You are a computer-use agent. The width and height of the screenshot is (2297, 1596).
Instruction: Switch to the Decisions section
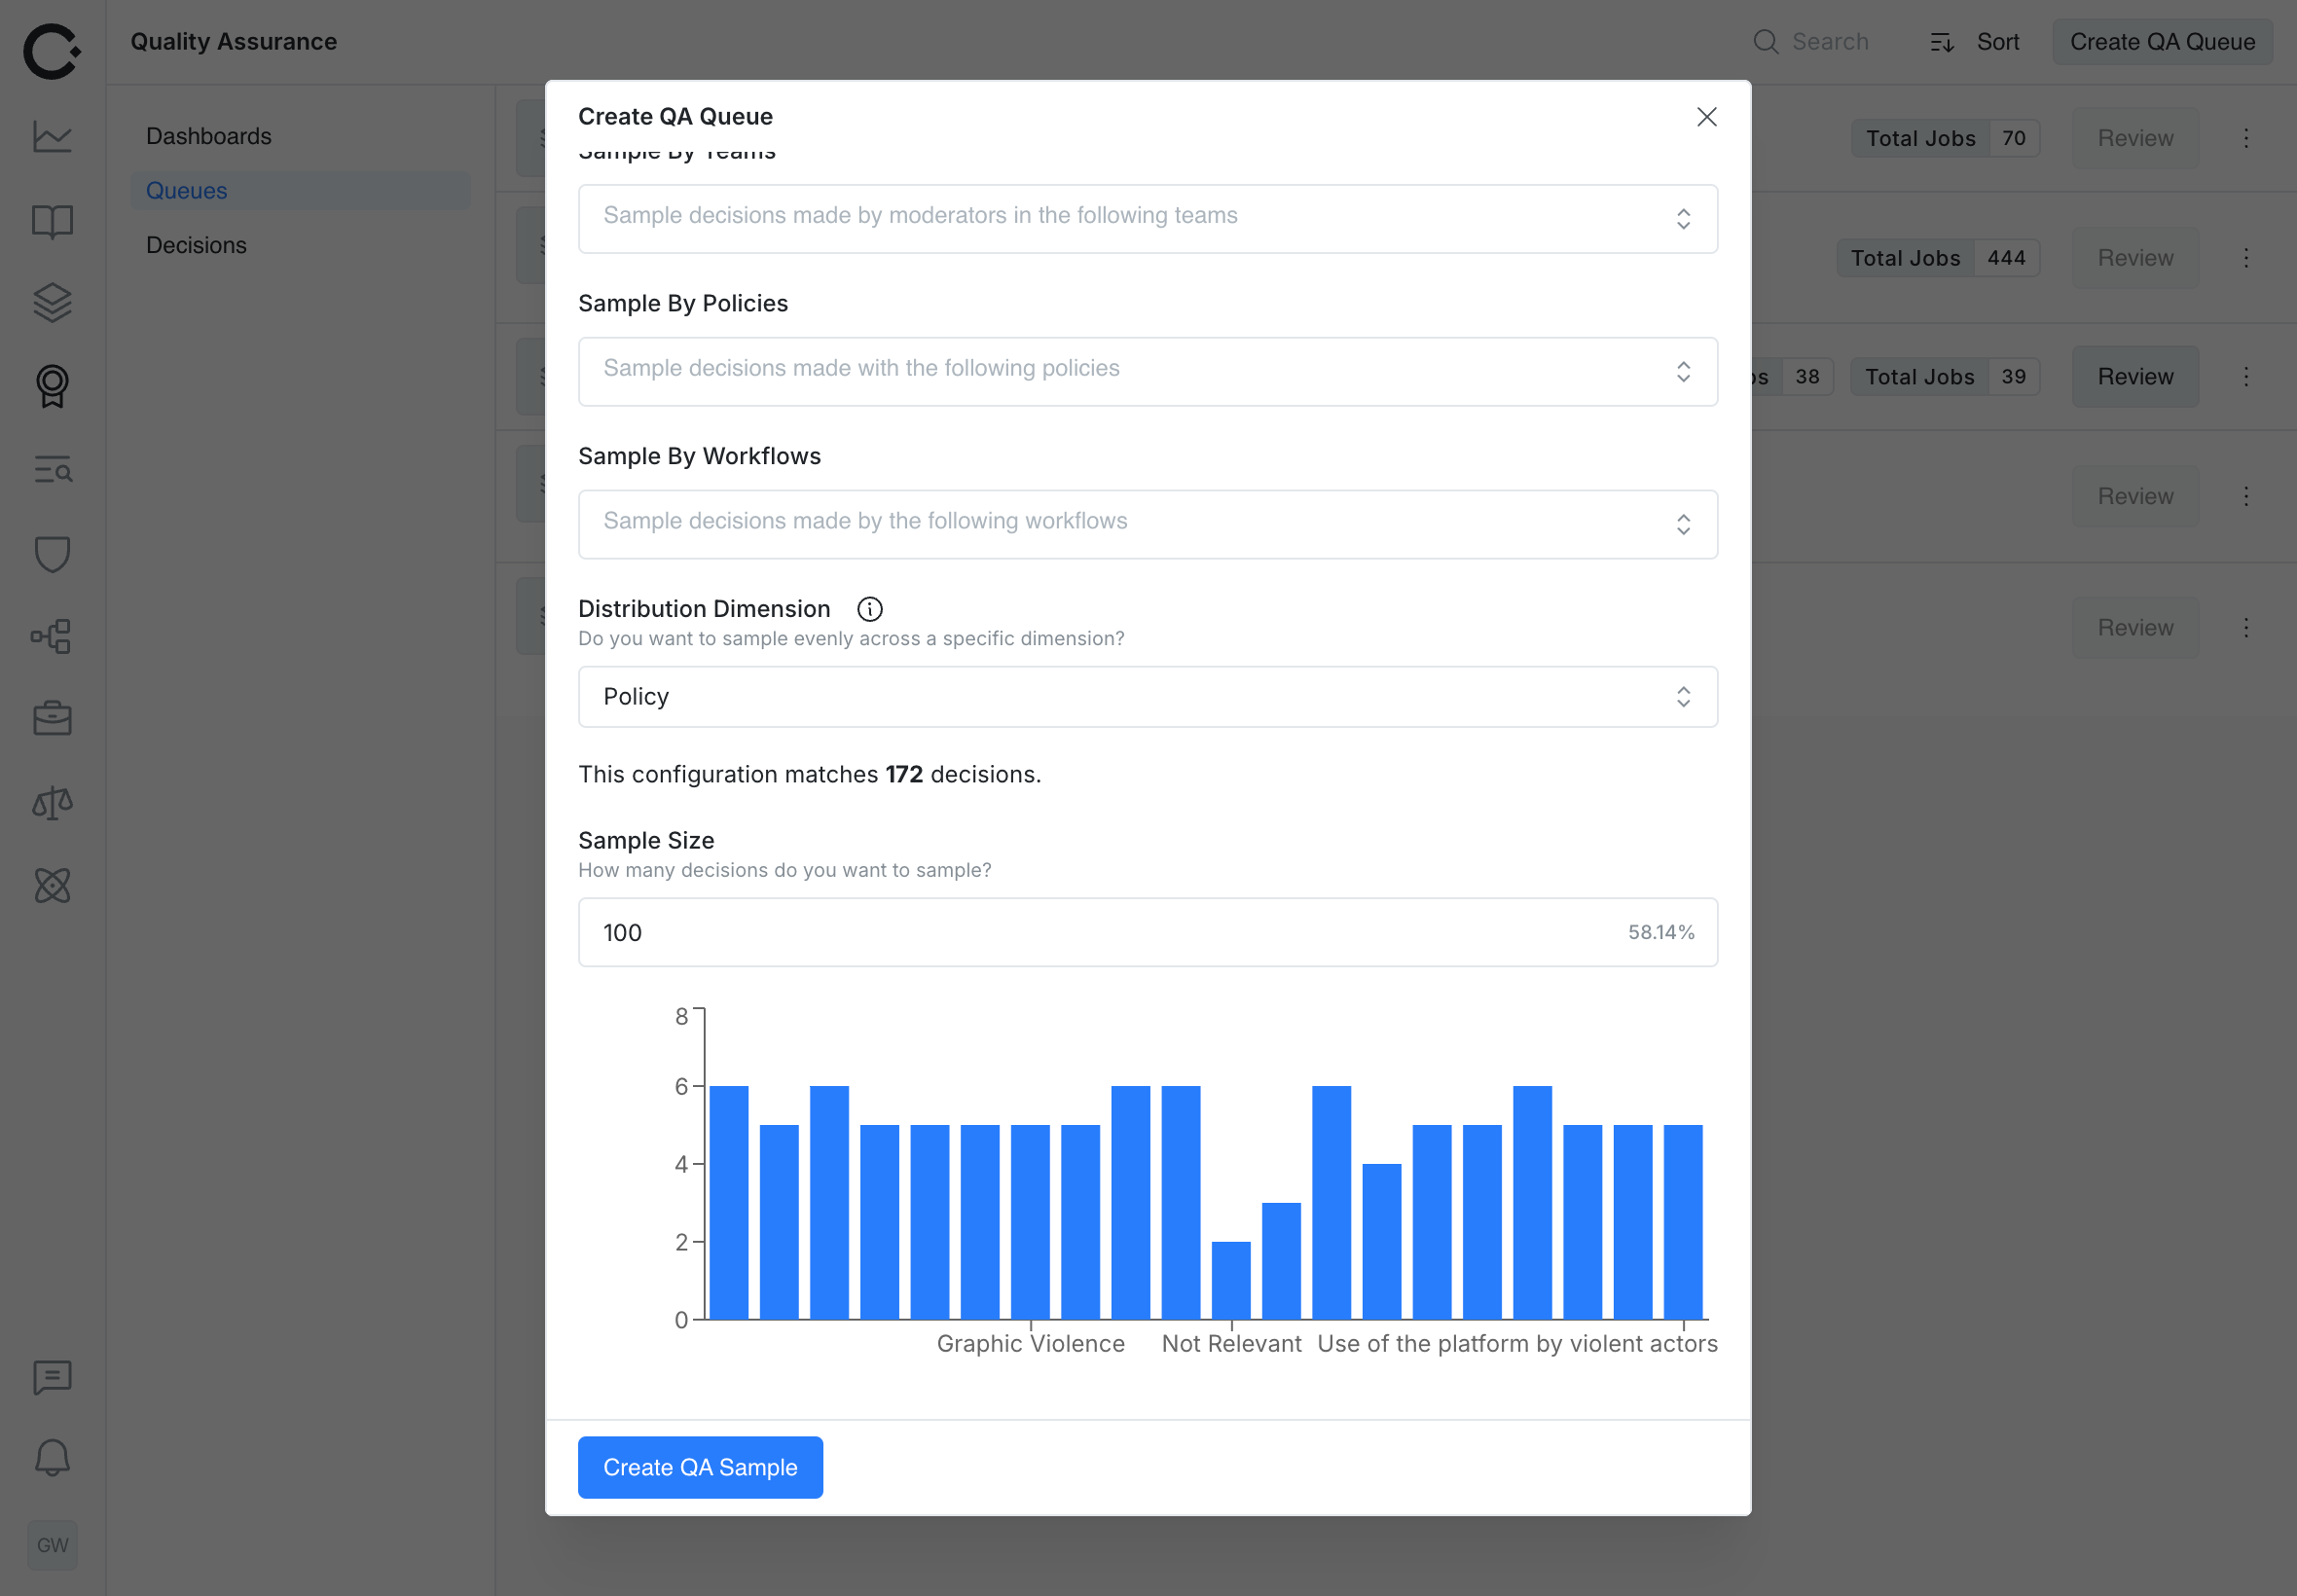tap(196, 244)
